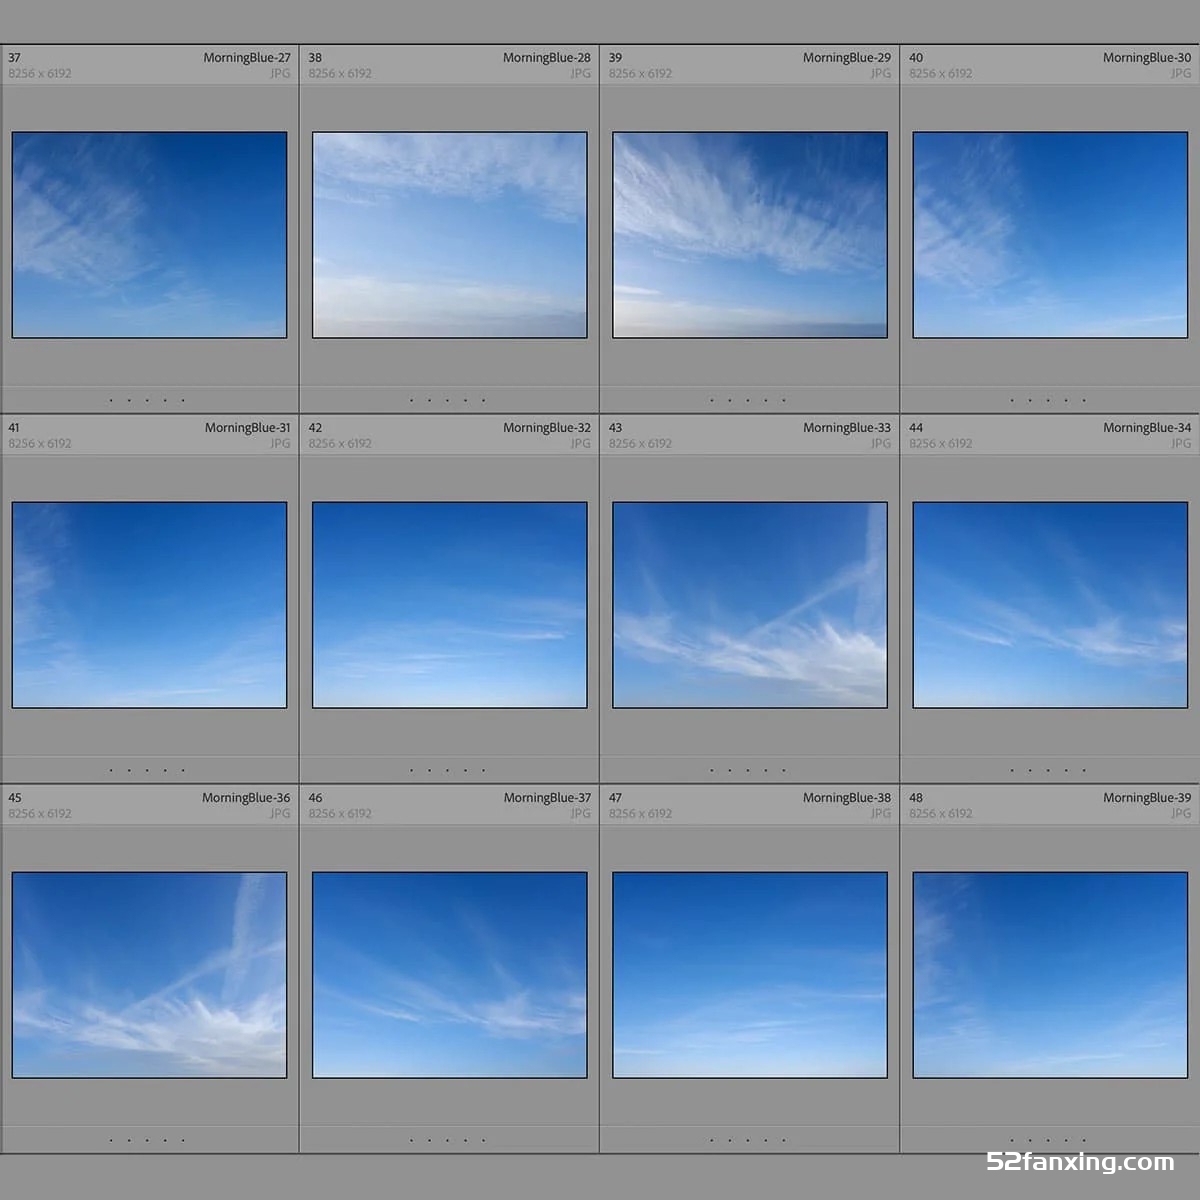
Task: Click the JPG label of MorningBlue-29
Action: click(x=880, y=74)
